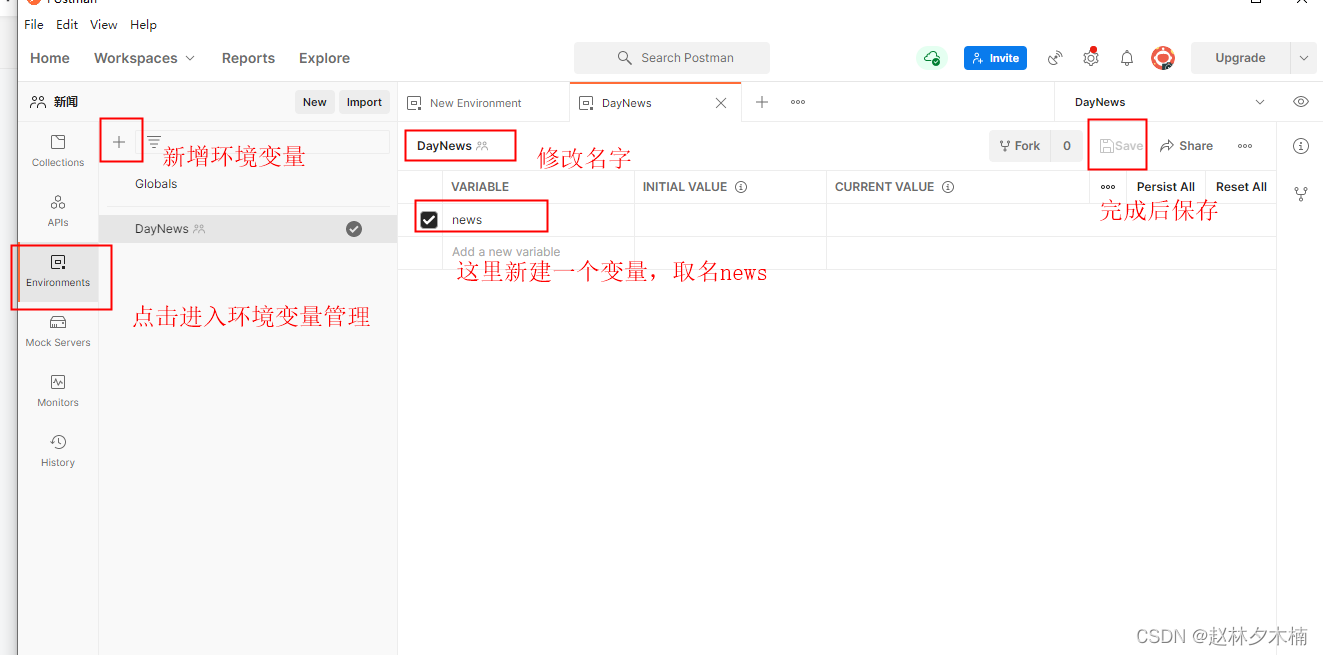Click the New button
The image size is (1323, 655).
315,102
